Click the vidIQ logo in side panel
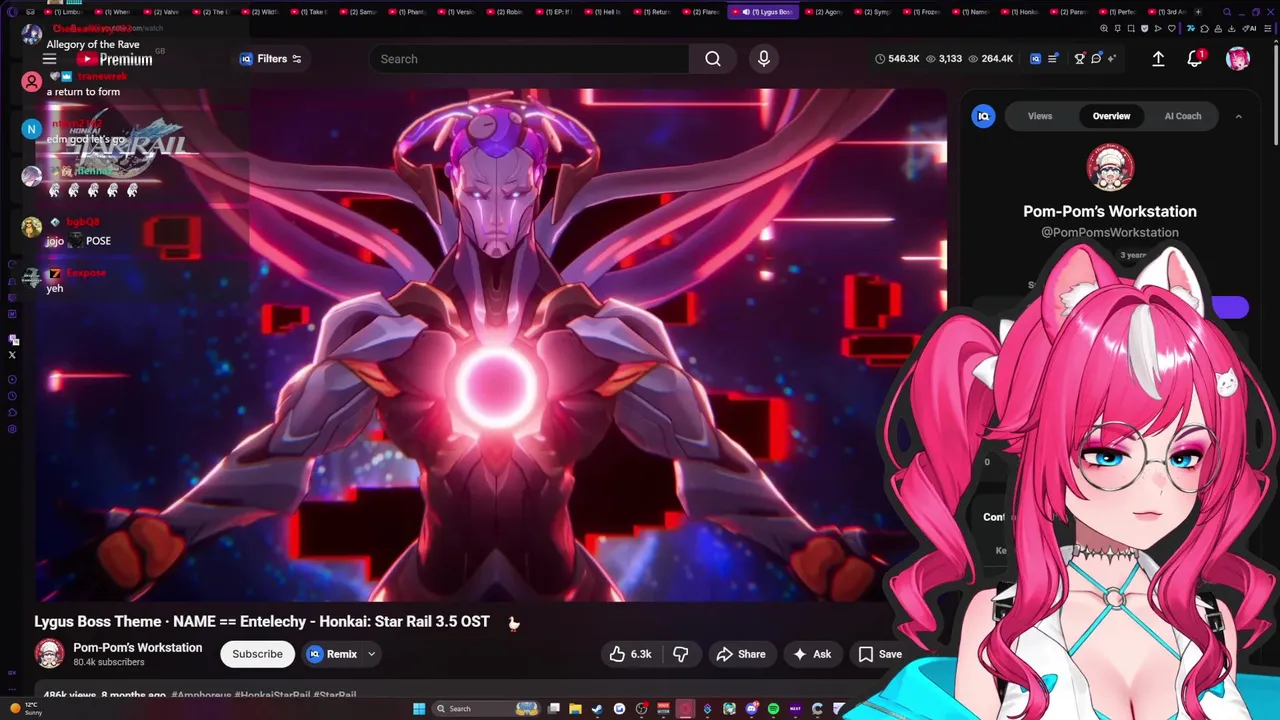Viewport: 1280px width, 720px height. (983, 116)
